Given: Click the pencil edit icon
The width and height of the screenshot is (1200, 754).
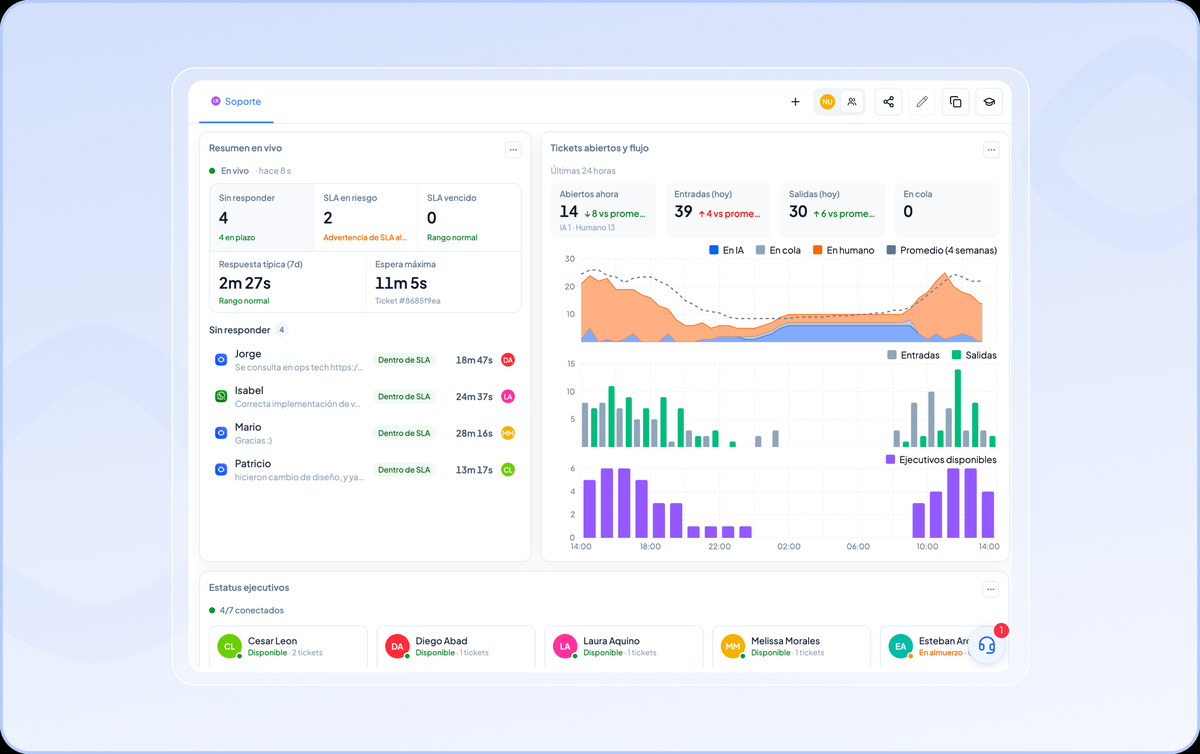Looking at the screenshot, I should coord(922,102).
